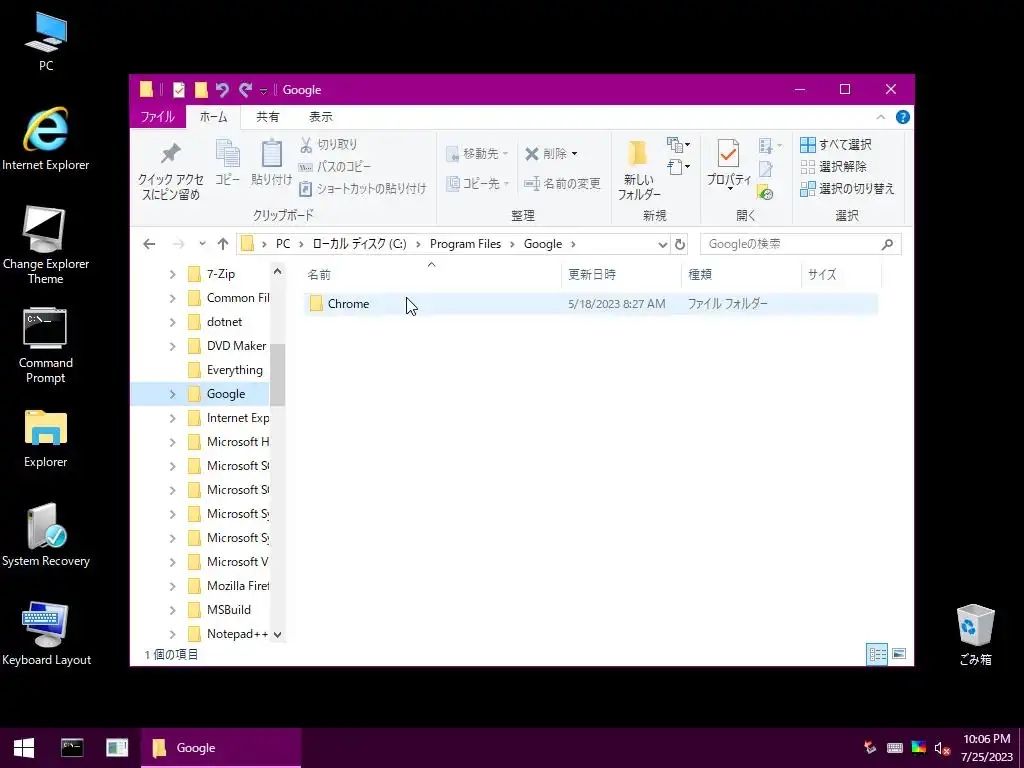
Task: Sort by the Type (種類) column header
Action: tap(741, 275)
